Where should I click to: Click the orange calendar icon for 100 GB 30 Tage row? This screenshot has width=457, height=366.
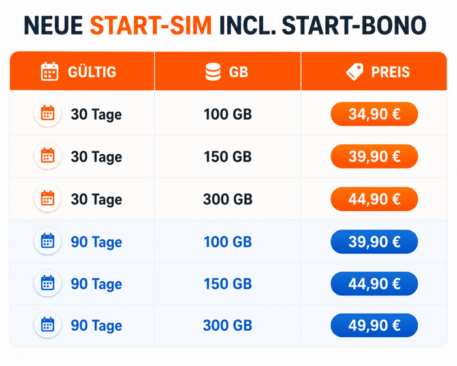pyautogui.click(x=48, y=113)
